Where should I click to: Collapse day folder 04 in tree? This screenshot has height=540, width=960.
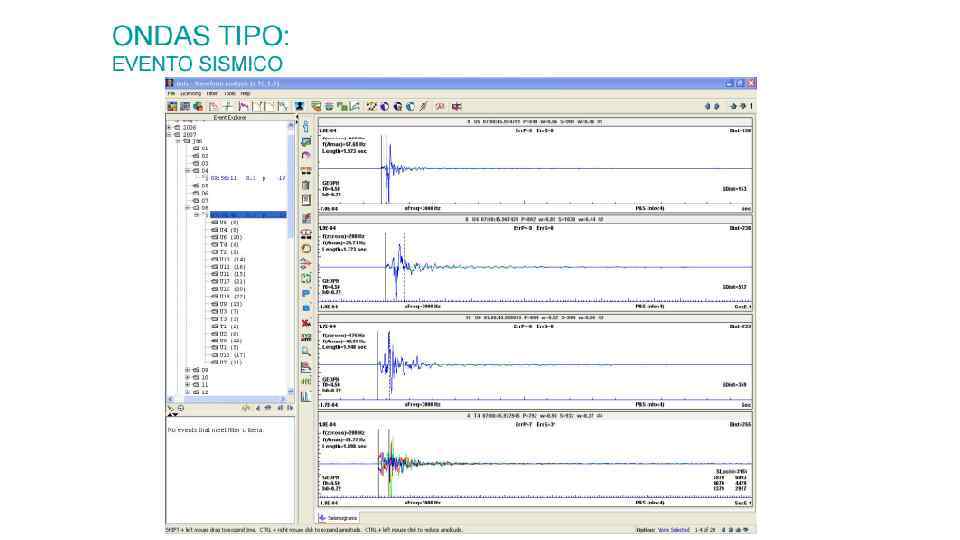coord(188,171)
